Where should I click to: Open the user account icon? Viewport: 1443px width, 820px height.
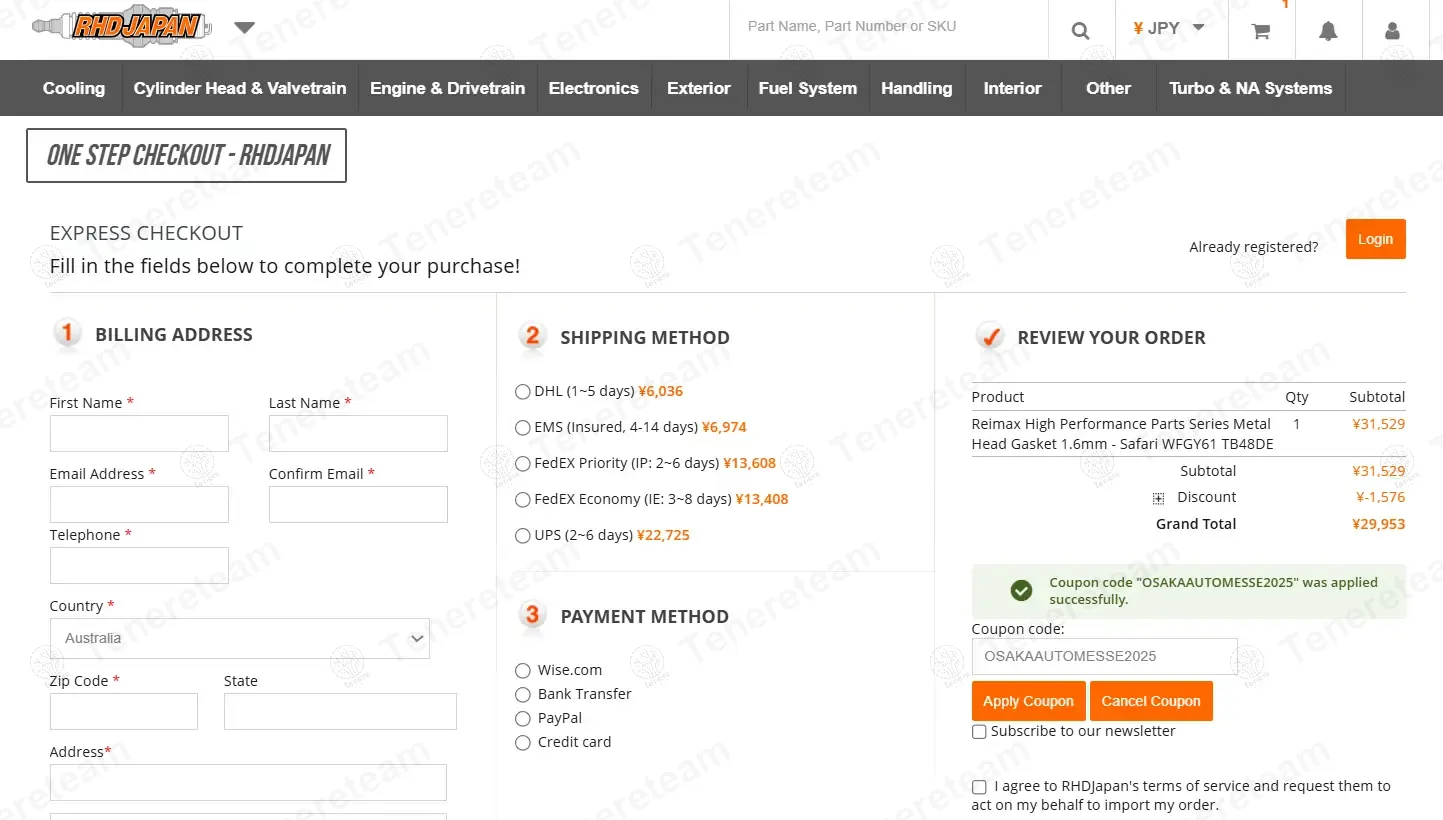[x=1392, y=31]
